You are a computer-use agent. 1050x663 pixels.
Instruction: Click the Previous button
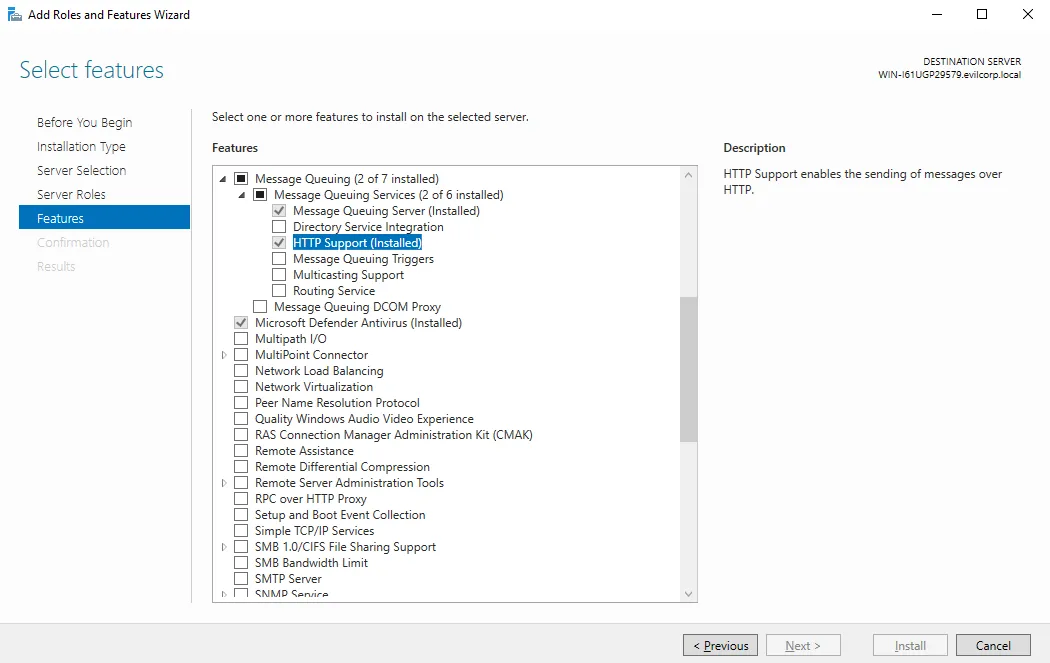pos(720,646)
